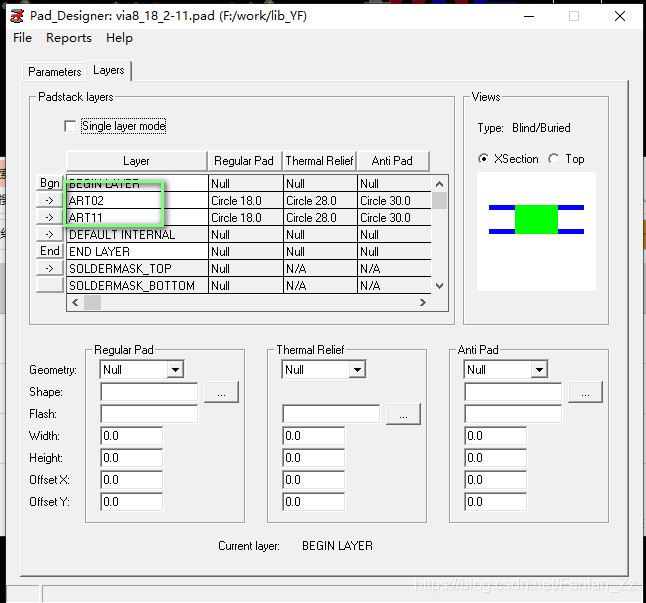The width and height of the screenshot is (646, 603).
Task: Click the arrow button beside ART11 layer
Action: tap(49, 217)
